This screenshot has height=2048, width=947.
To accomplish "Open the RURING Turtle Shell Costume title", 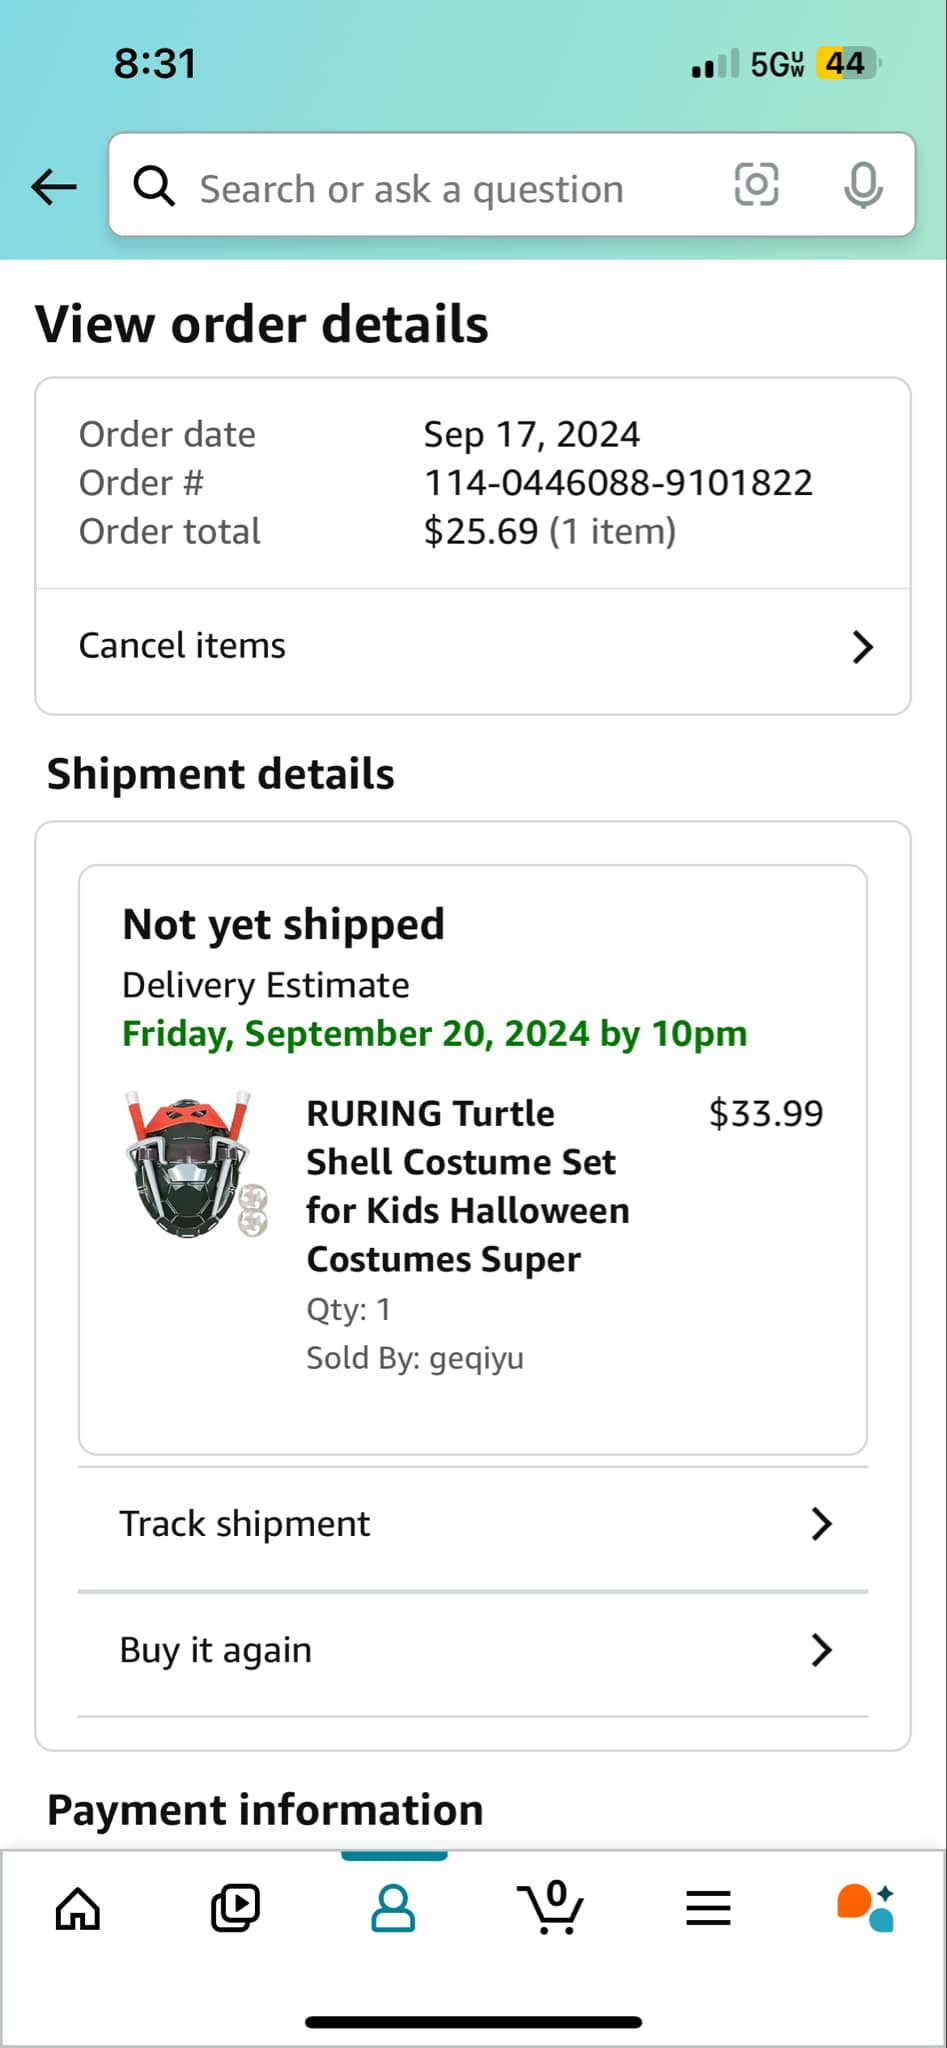I will (467, 1186).
